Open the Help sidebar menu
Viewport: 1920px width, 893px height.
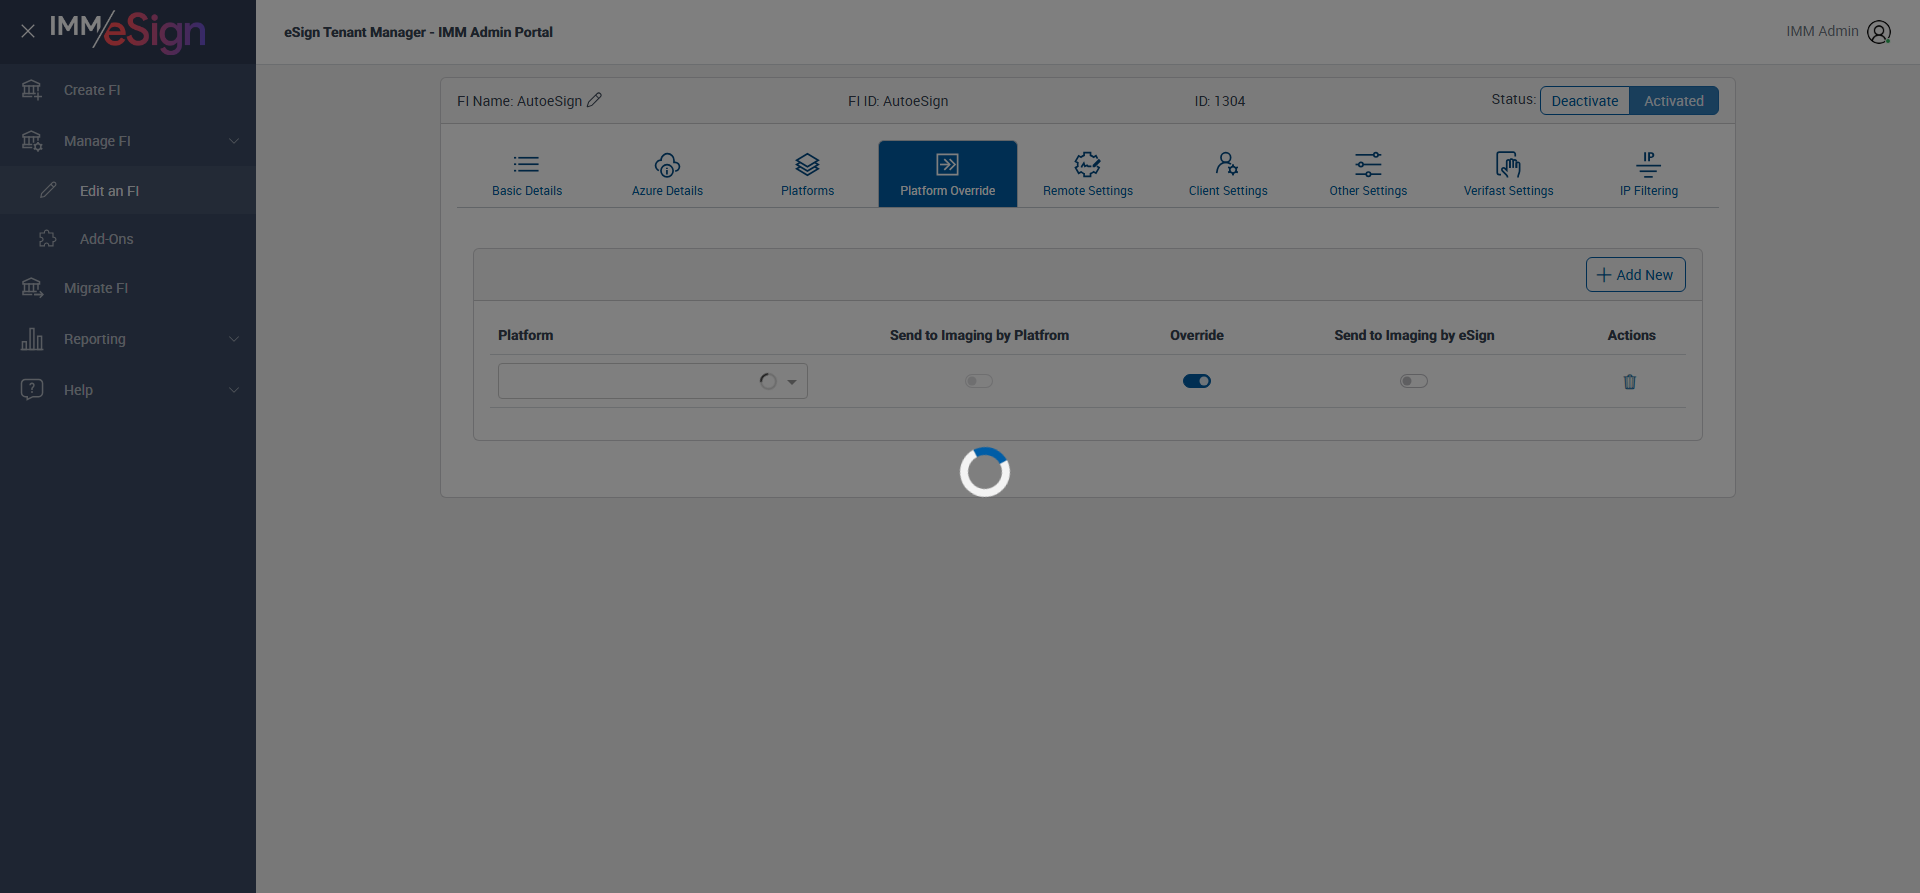[x=128, y=390]
